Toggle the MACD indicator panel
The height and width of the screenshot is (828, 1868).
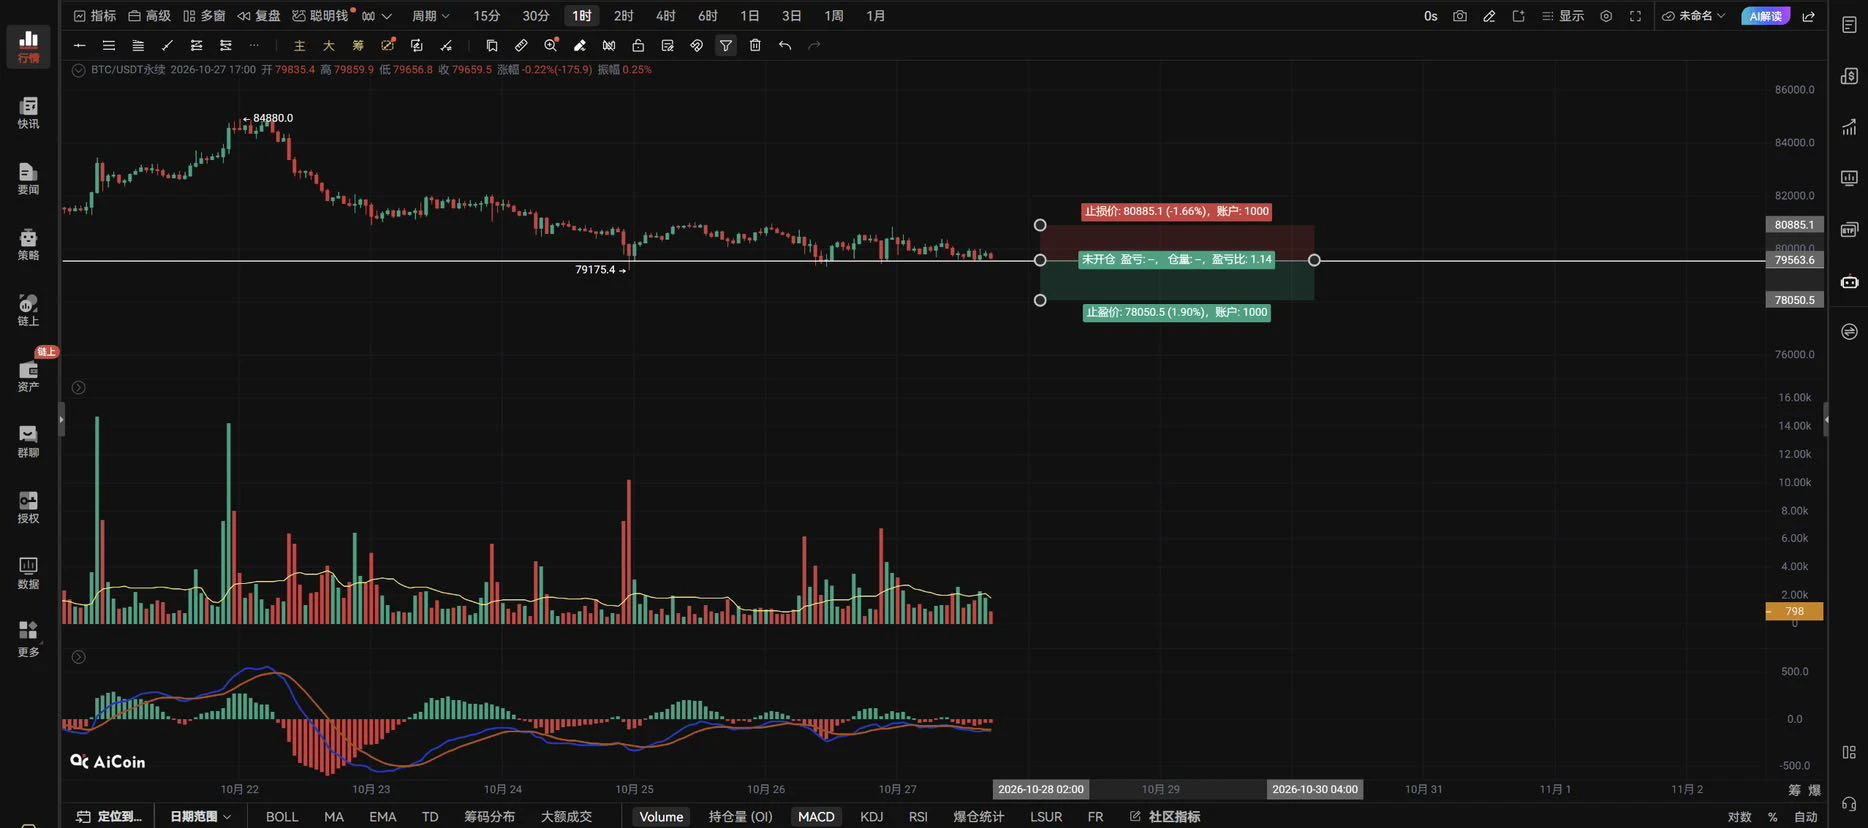(x=816, y=816)
